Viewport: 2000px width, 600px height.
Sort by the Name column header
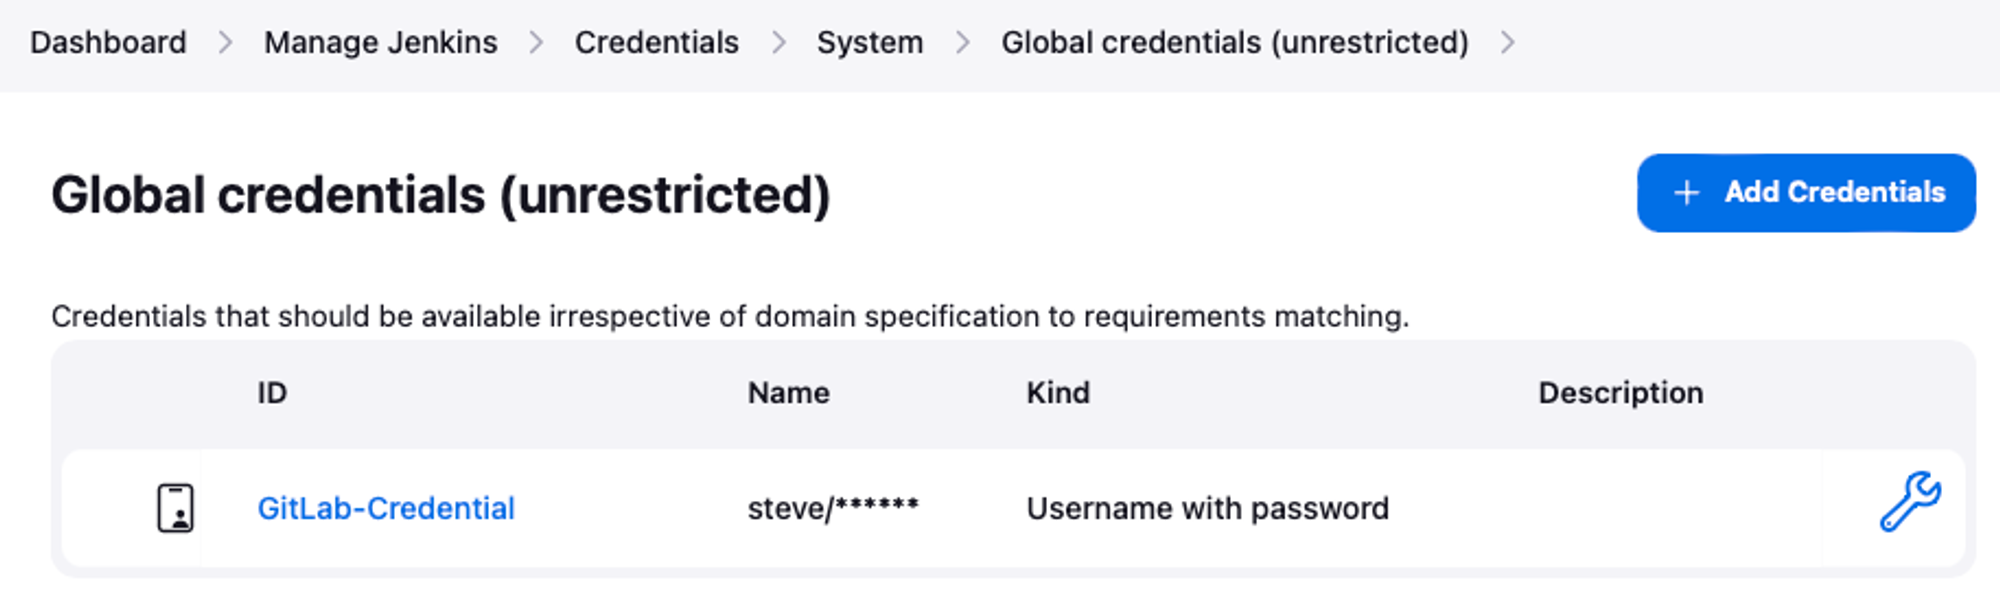click(x=788, y=393)
